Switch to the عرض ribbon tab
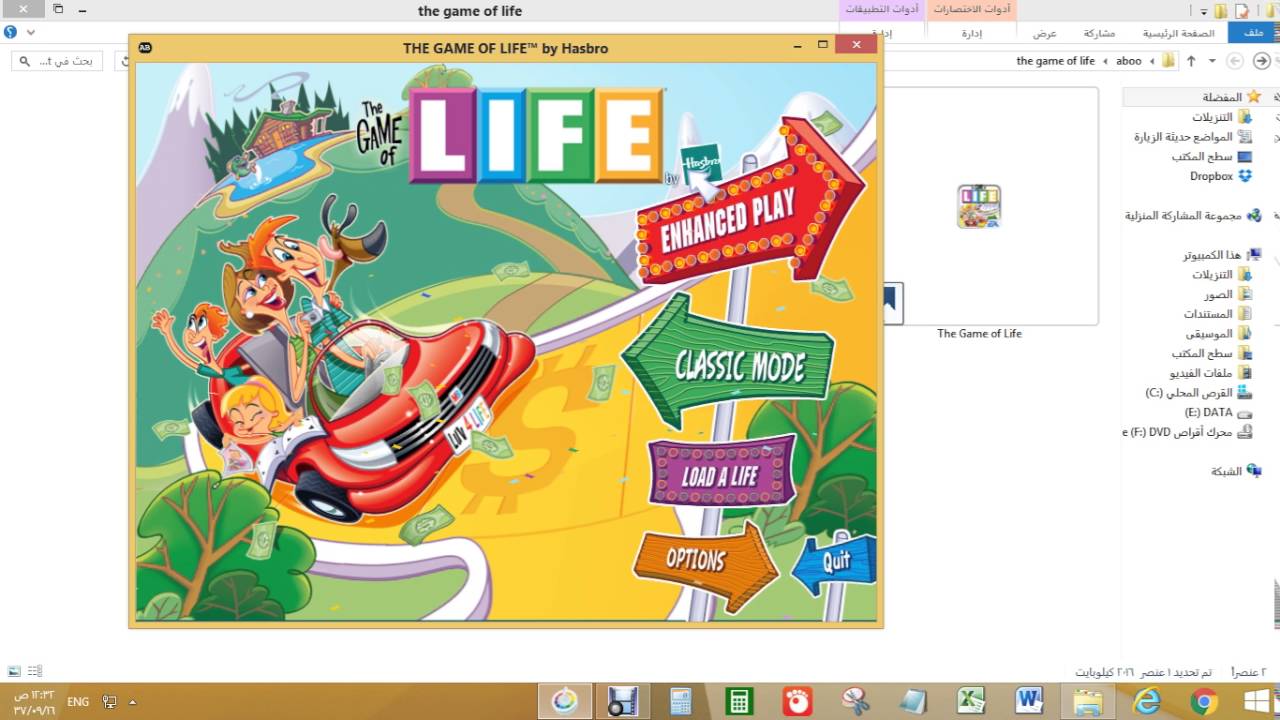 [x=1044, y=33]
